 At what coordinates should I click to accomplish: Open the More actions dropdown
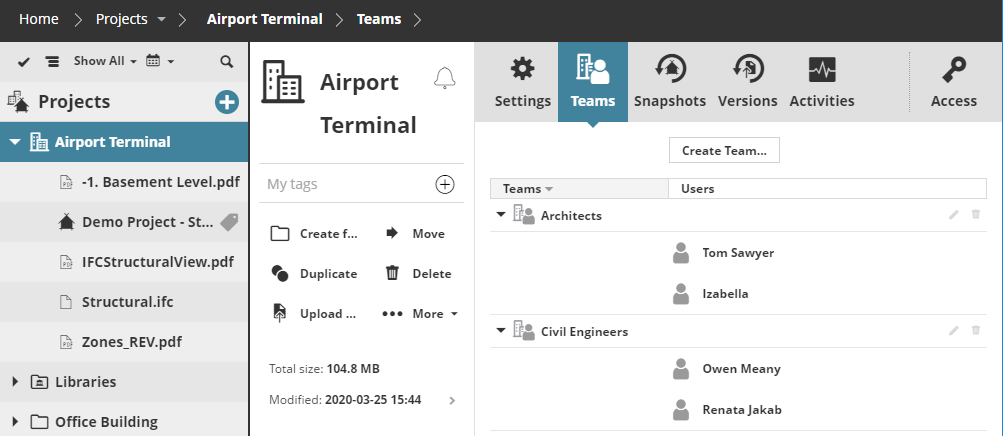(420, 314)
